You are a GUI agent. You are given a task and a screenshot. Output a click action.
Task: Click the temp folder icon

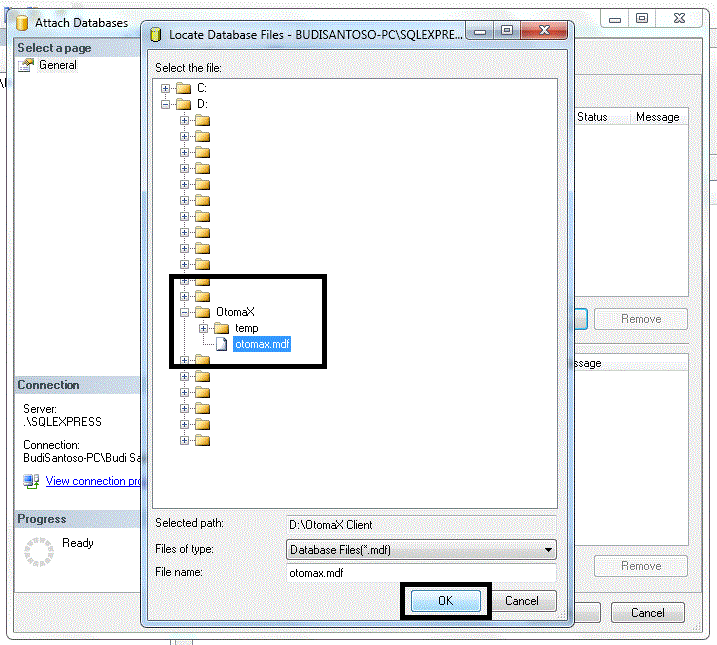click(220, 328)
